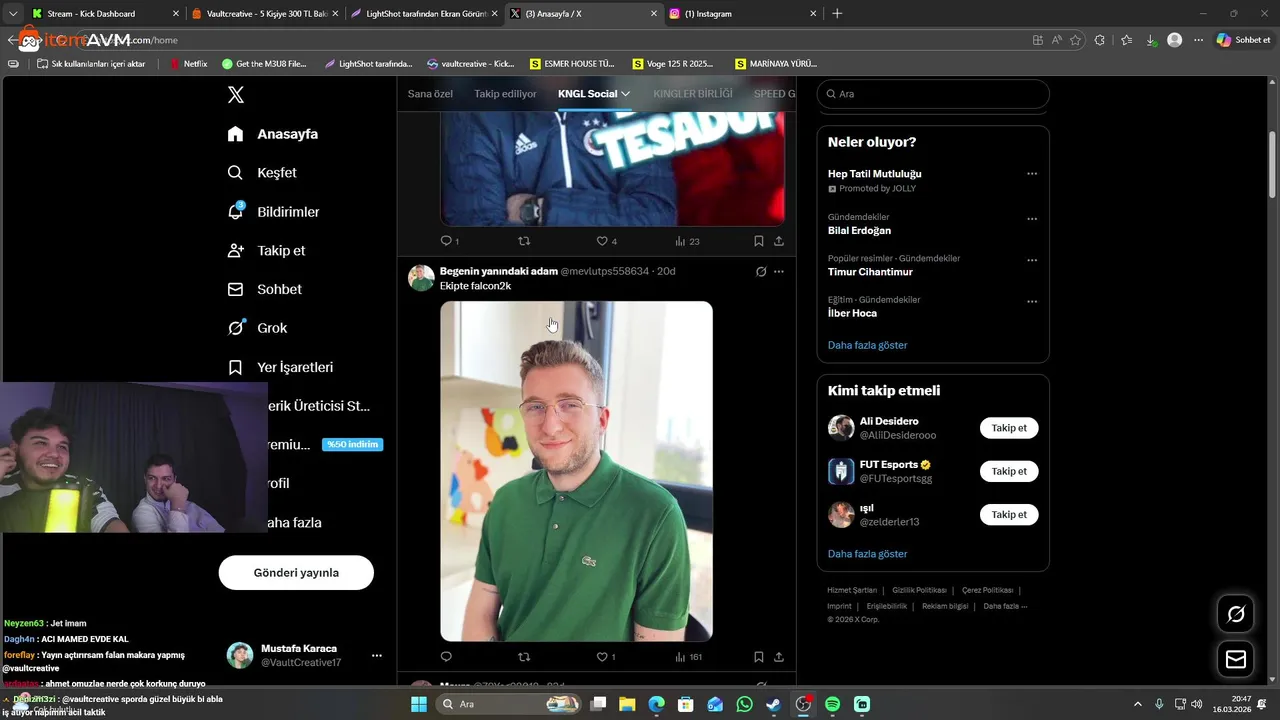
Task: Click the X logo in sidebar
Action: 235,95
